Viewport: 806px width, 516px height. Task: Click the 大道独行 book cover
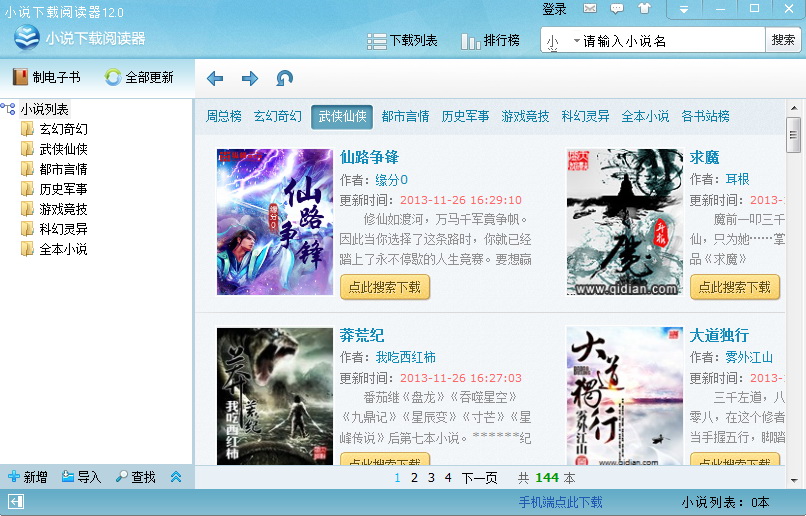pos(625,396)
